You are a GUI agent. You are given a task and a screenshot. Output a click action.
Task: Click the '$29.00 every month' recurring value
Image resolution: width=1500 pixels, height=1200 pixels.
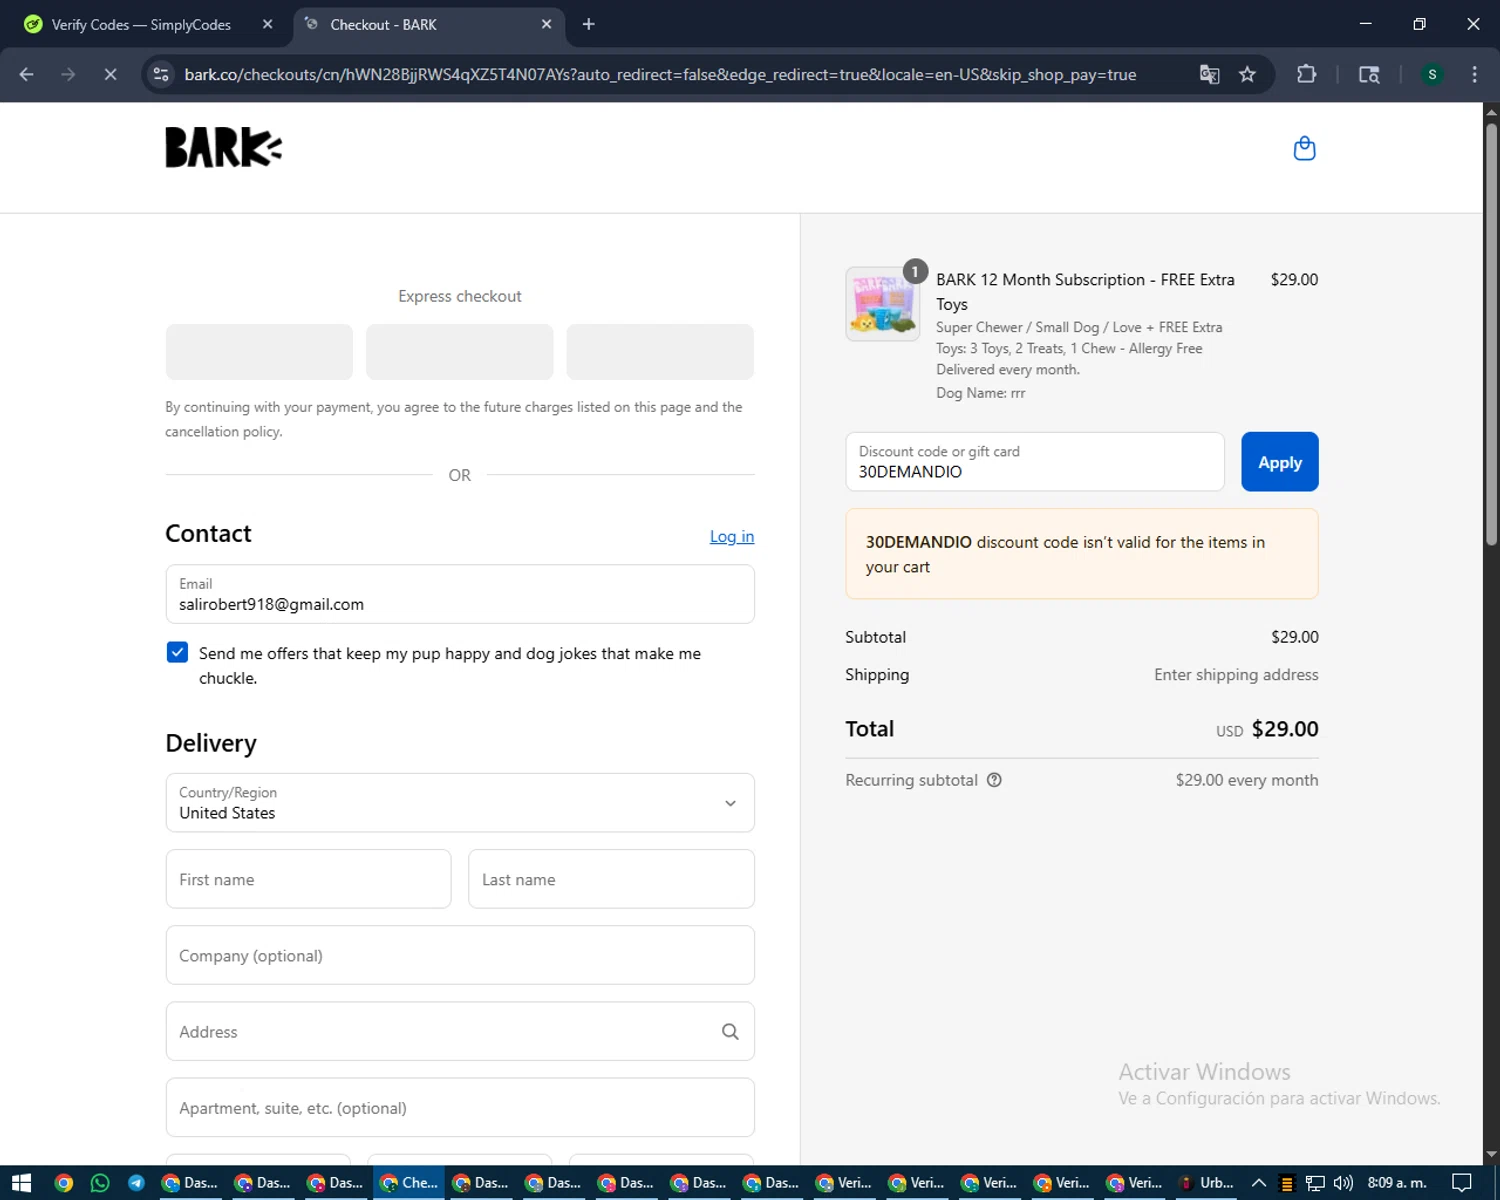pos(1247,780)
